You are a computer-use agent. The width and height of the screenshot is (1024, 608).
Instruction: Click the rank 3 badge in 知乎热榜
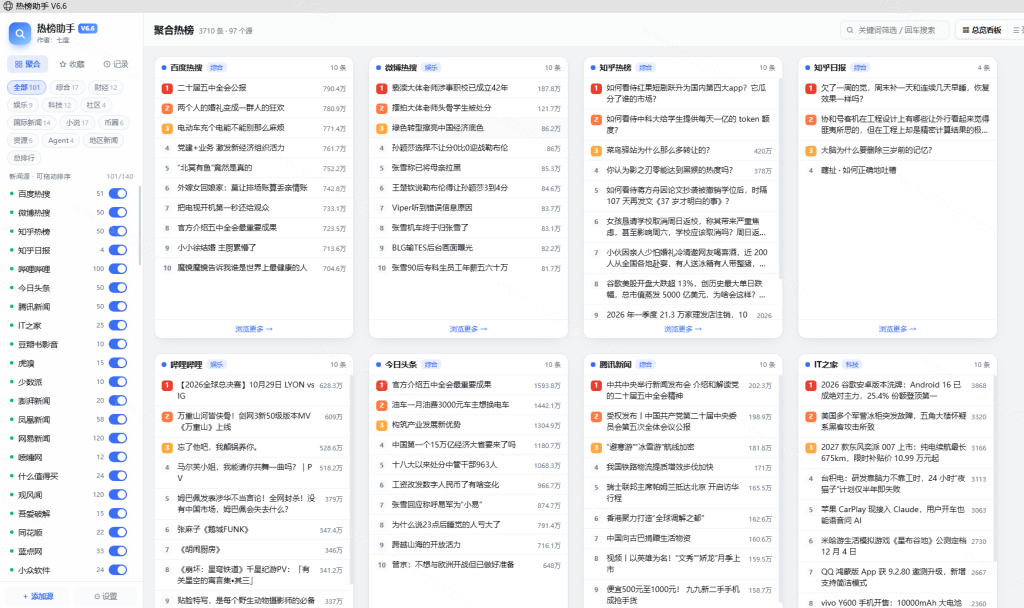(596, 151)
